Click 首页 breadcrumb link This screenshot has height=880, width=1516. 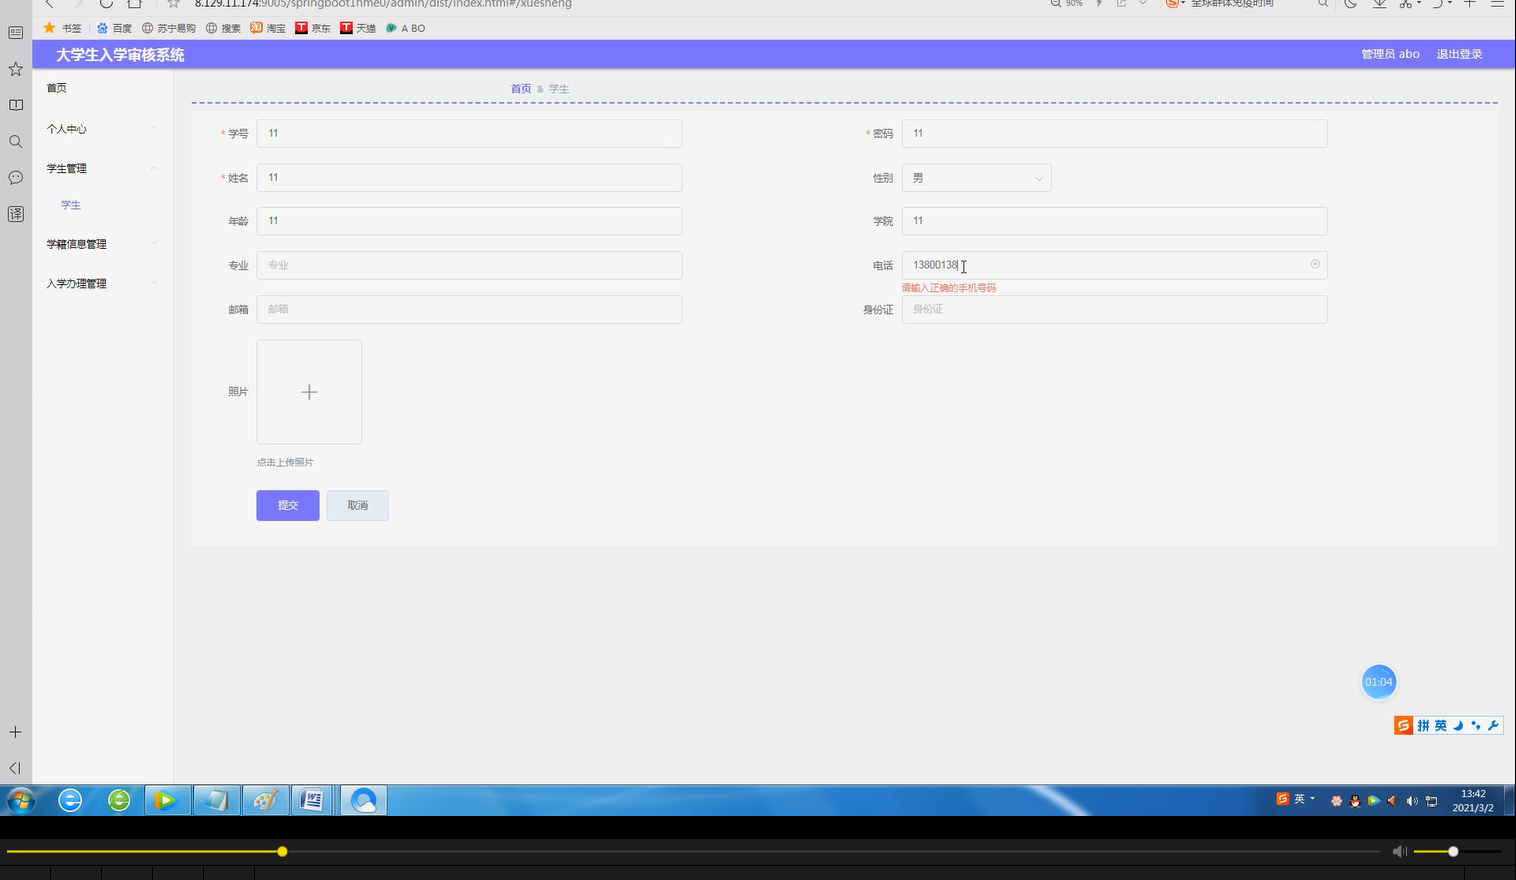[521, 89]
